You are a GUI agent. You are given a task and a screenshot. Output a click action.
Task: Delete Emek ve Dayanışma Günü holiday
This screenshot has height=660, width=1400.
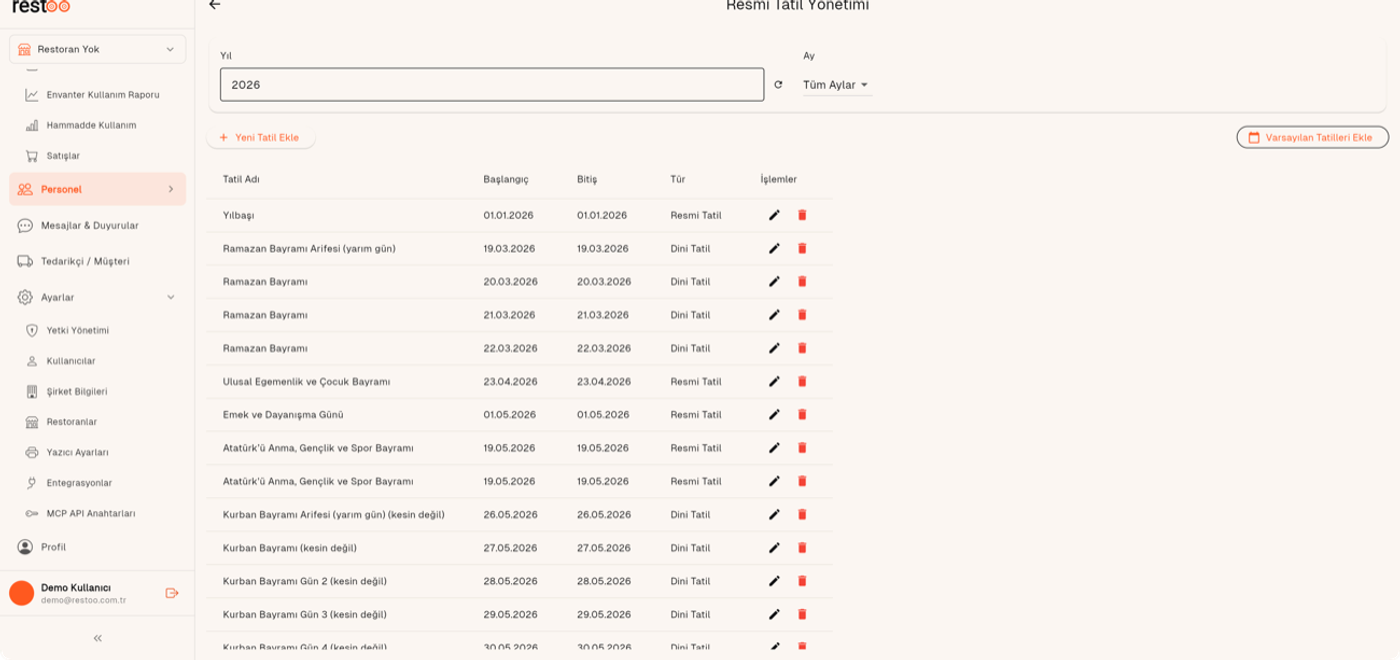(802, 414)
